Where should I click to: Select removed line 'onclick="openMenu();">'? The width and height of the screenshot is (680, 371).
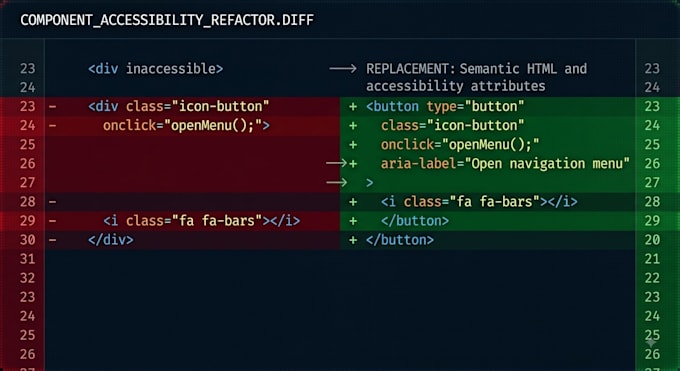click(x=186, y=125)
